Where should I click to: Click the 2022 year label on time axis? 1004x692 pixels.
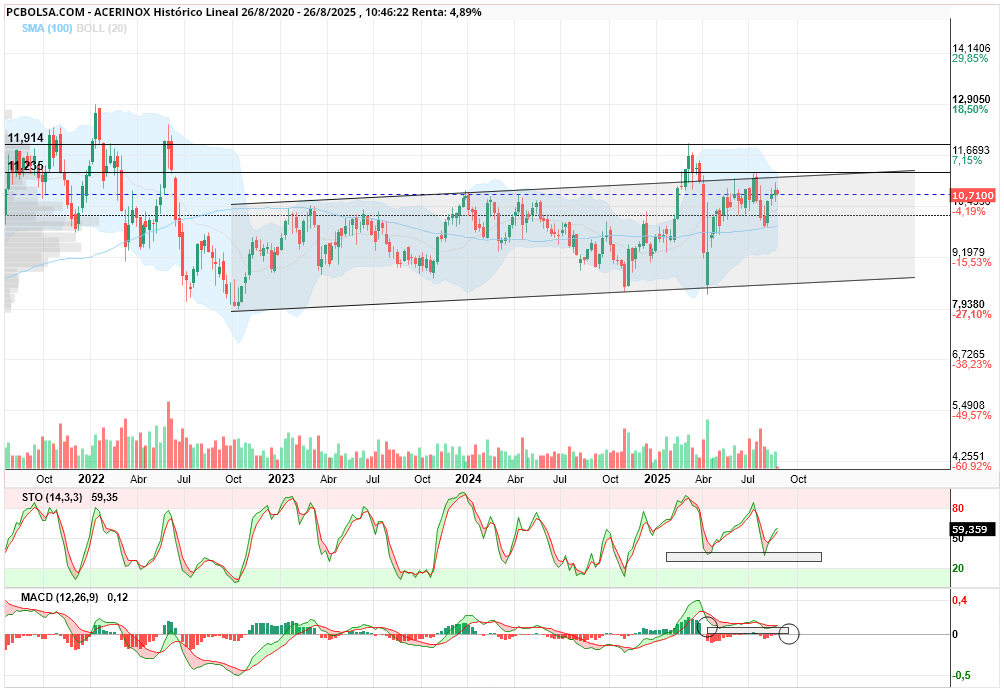pyautogui.click(x=92, y=479)
